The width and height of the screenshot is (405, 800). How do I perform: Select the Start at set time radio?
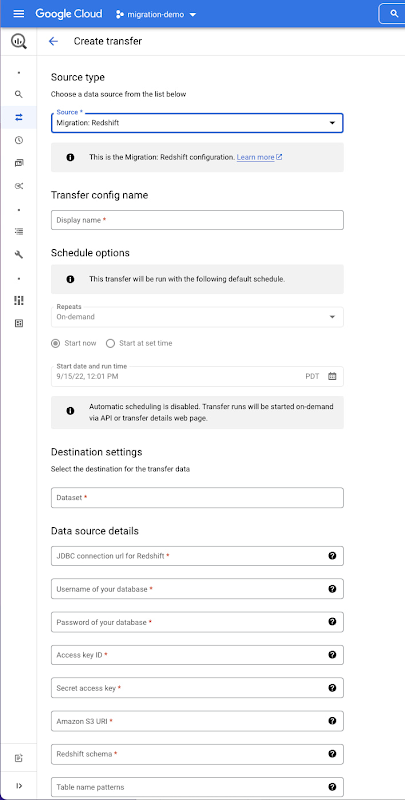tap(110, 343)
